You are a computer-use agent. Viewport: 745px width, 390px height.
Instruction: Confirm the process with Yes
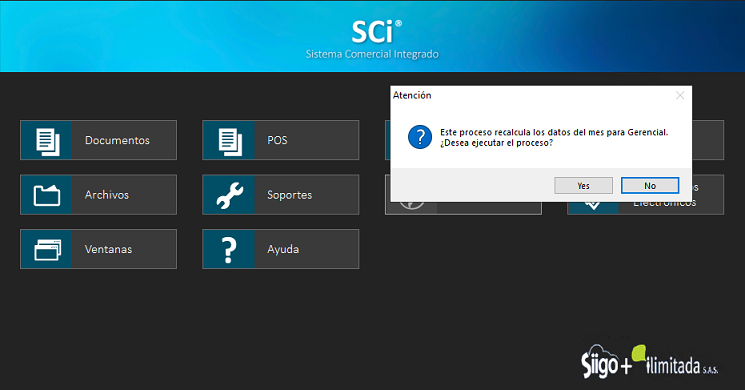pos(583,186)
